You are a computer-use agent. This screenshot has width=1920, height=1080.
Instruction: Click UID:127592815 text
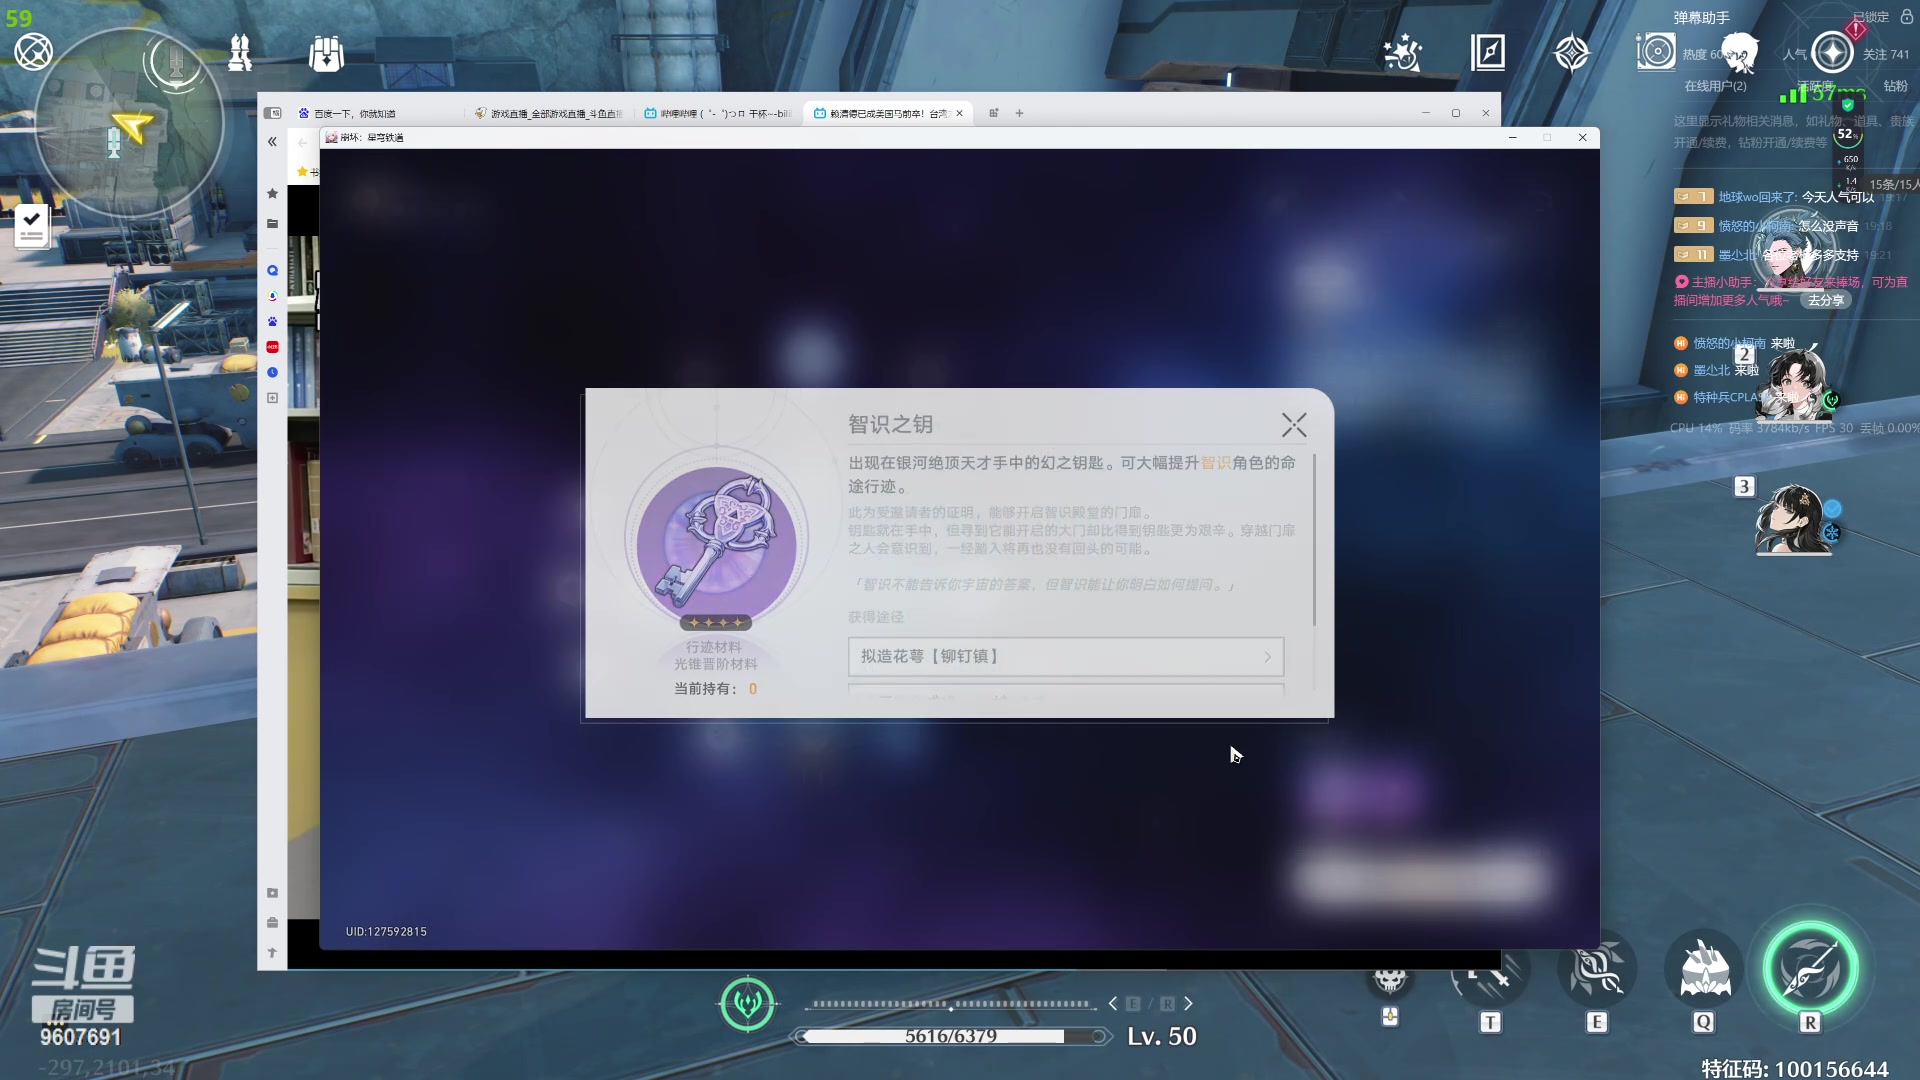click(x=386, y=931)
